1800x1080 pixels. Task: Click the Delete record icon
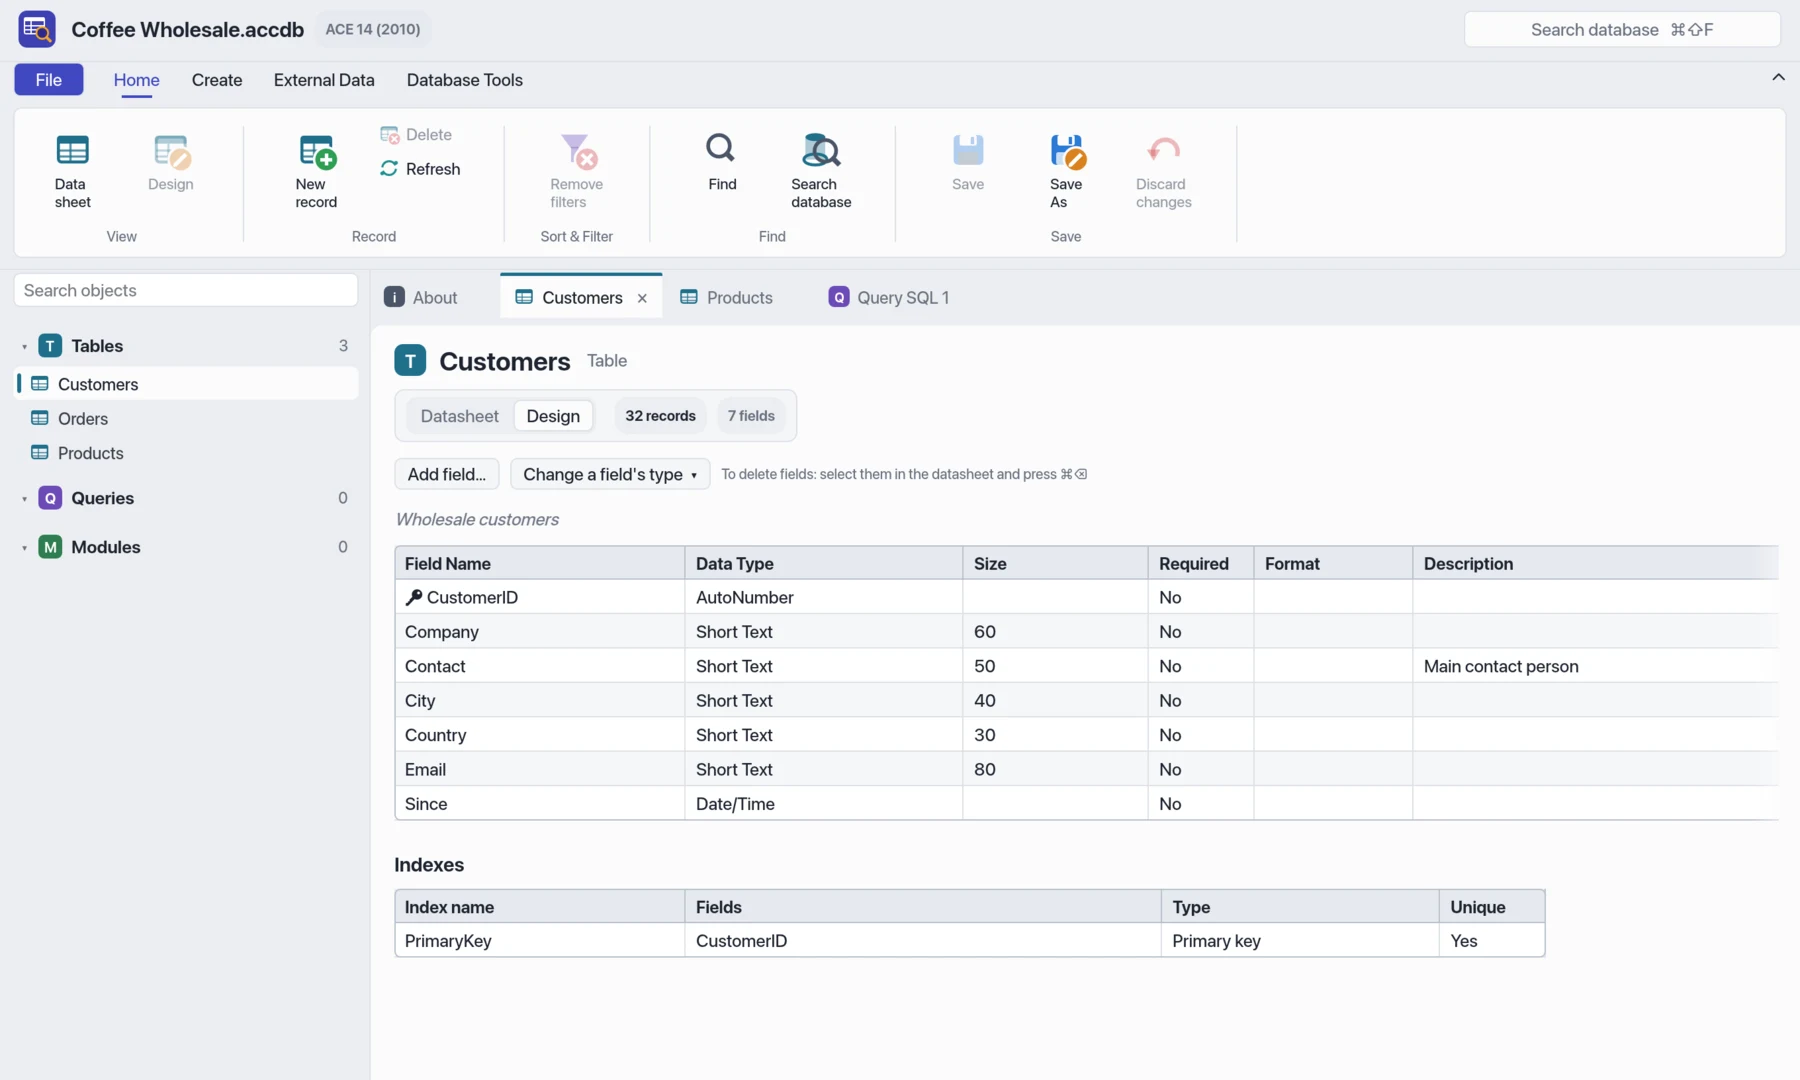click(416, 135)
